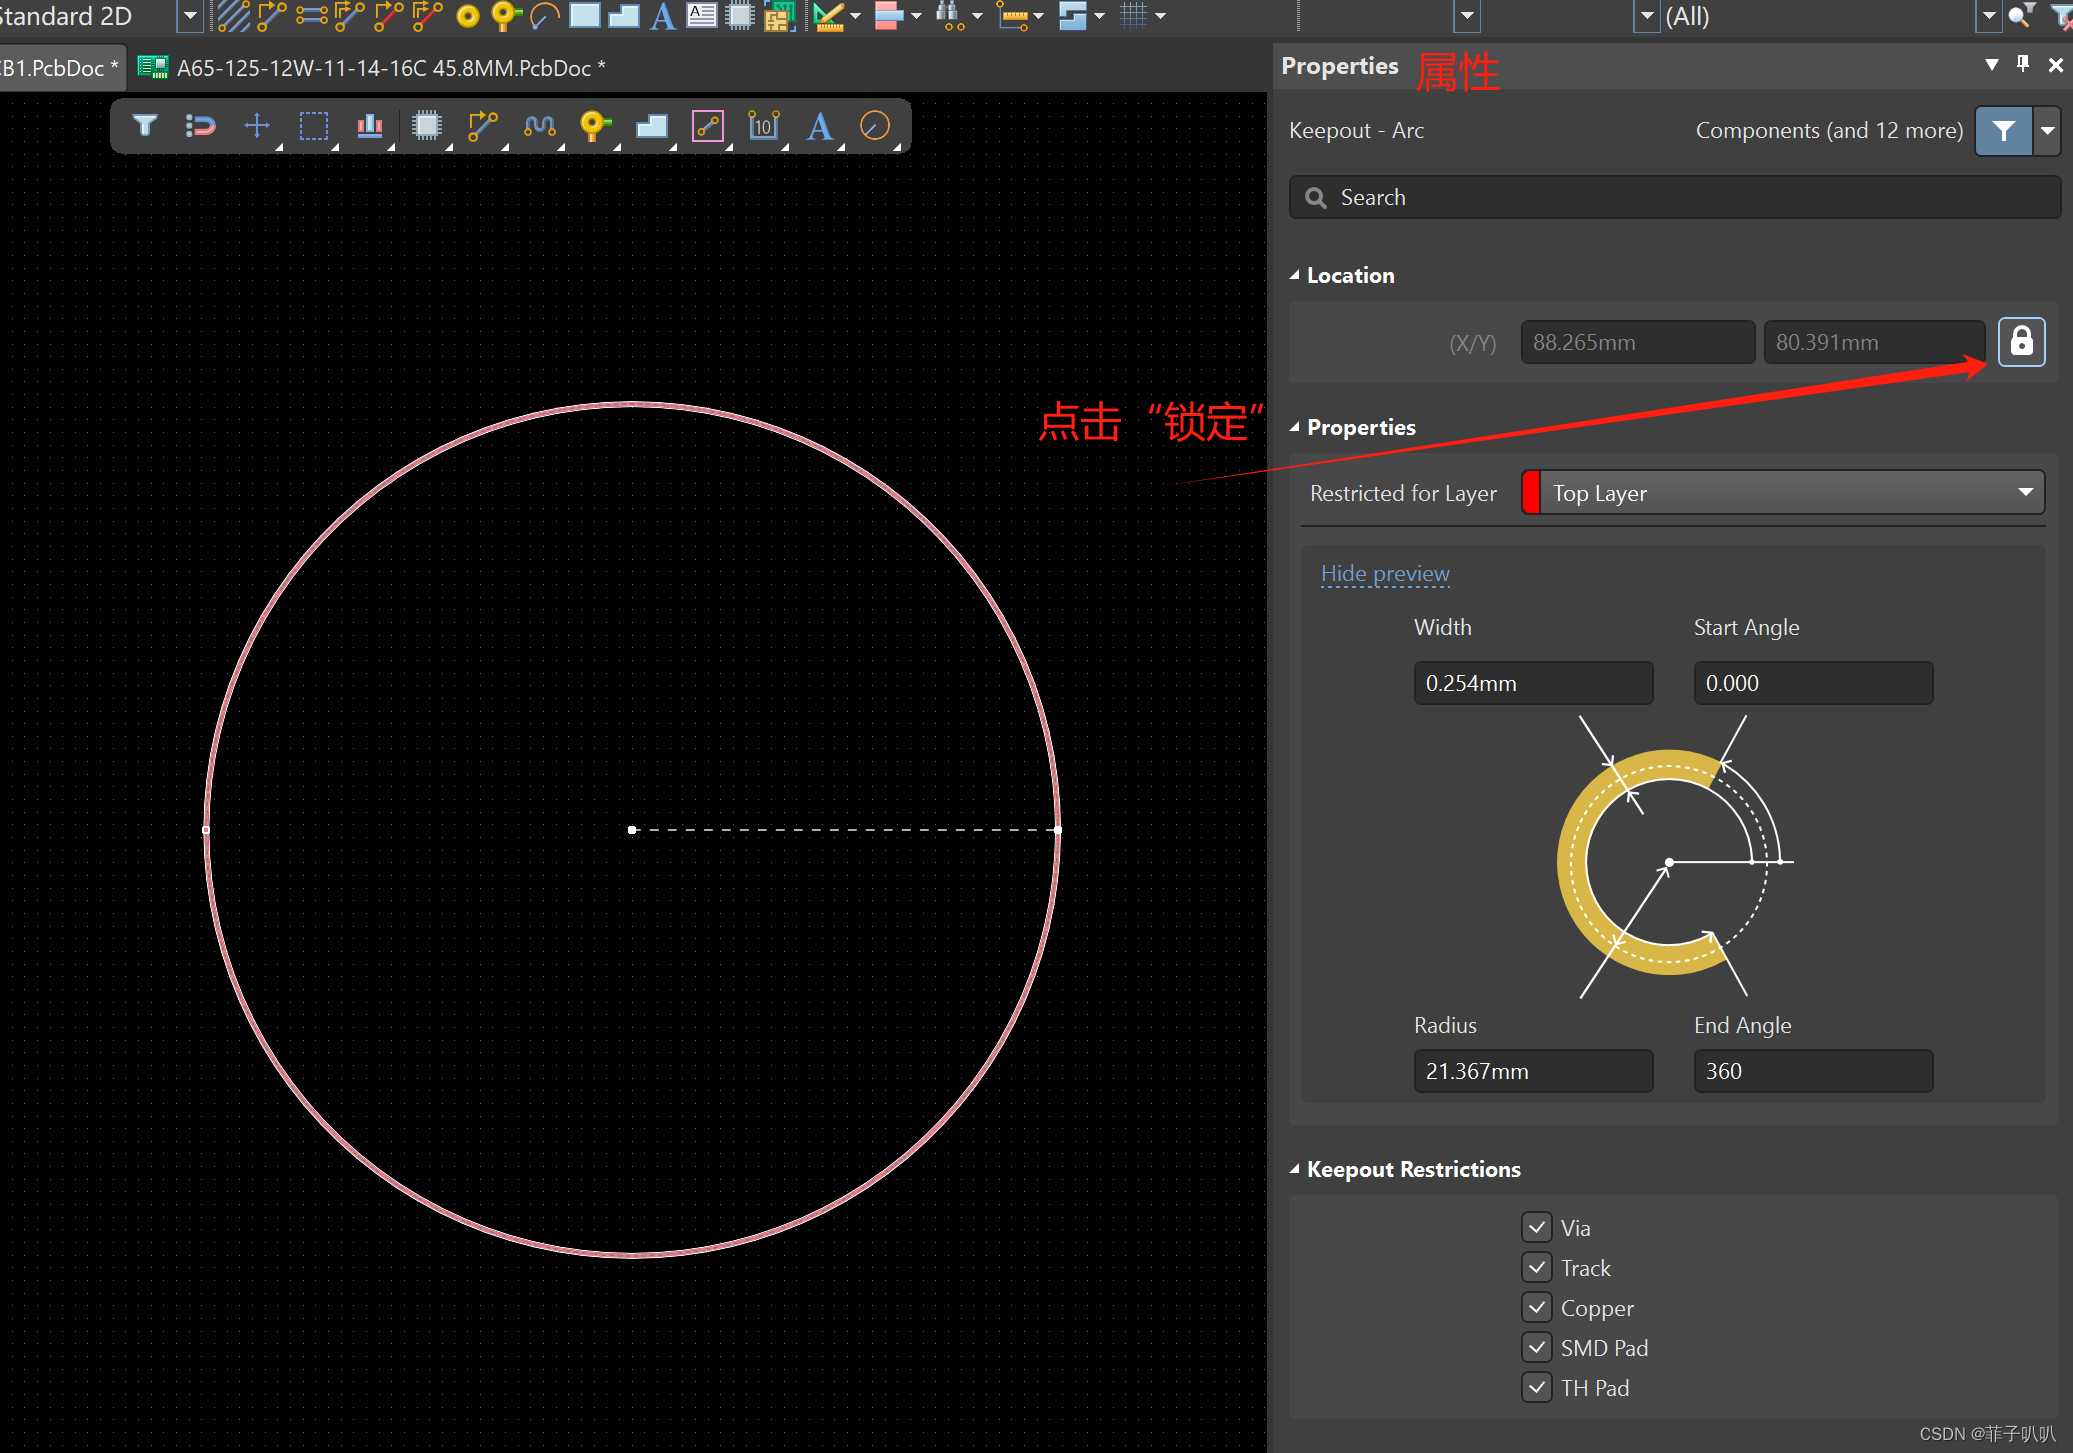Open the snap options magnet icon

(x=200, y=126)
